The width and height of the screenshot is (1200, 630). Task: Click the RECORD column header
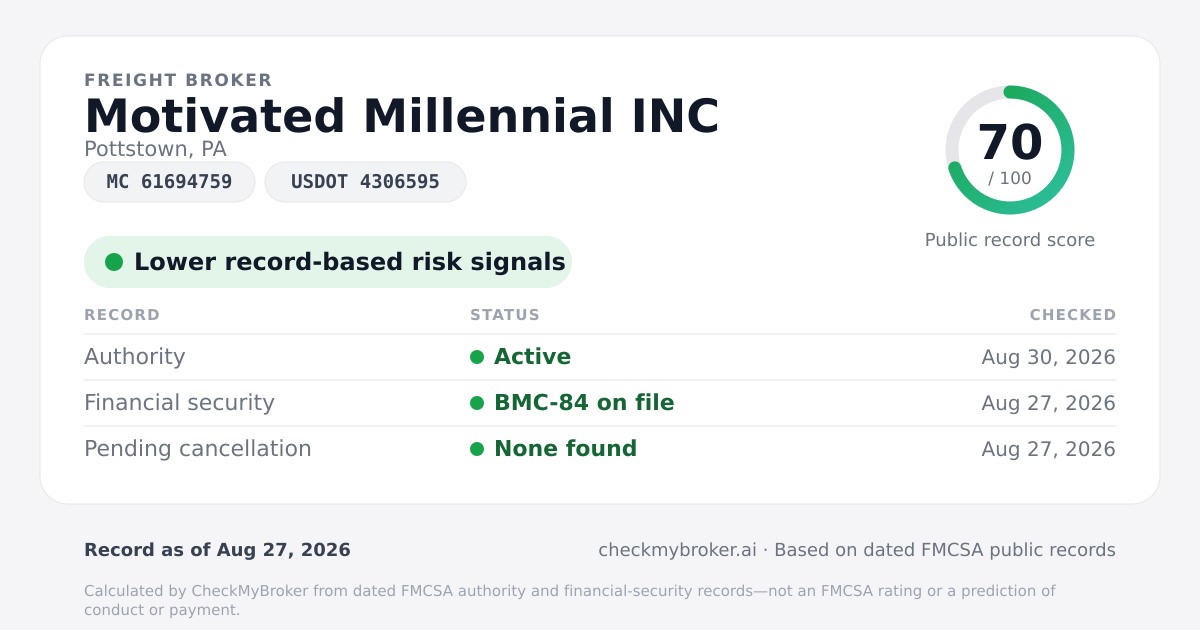(x=122, y=315)
